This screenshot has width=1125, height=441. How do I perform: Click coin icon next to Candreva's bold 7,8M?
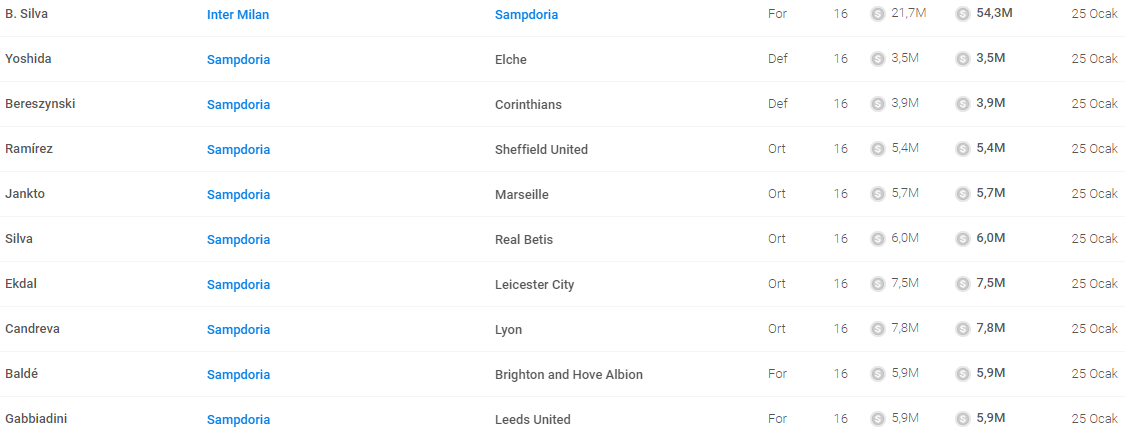coord(963,329)
